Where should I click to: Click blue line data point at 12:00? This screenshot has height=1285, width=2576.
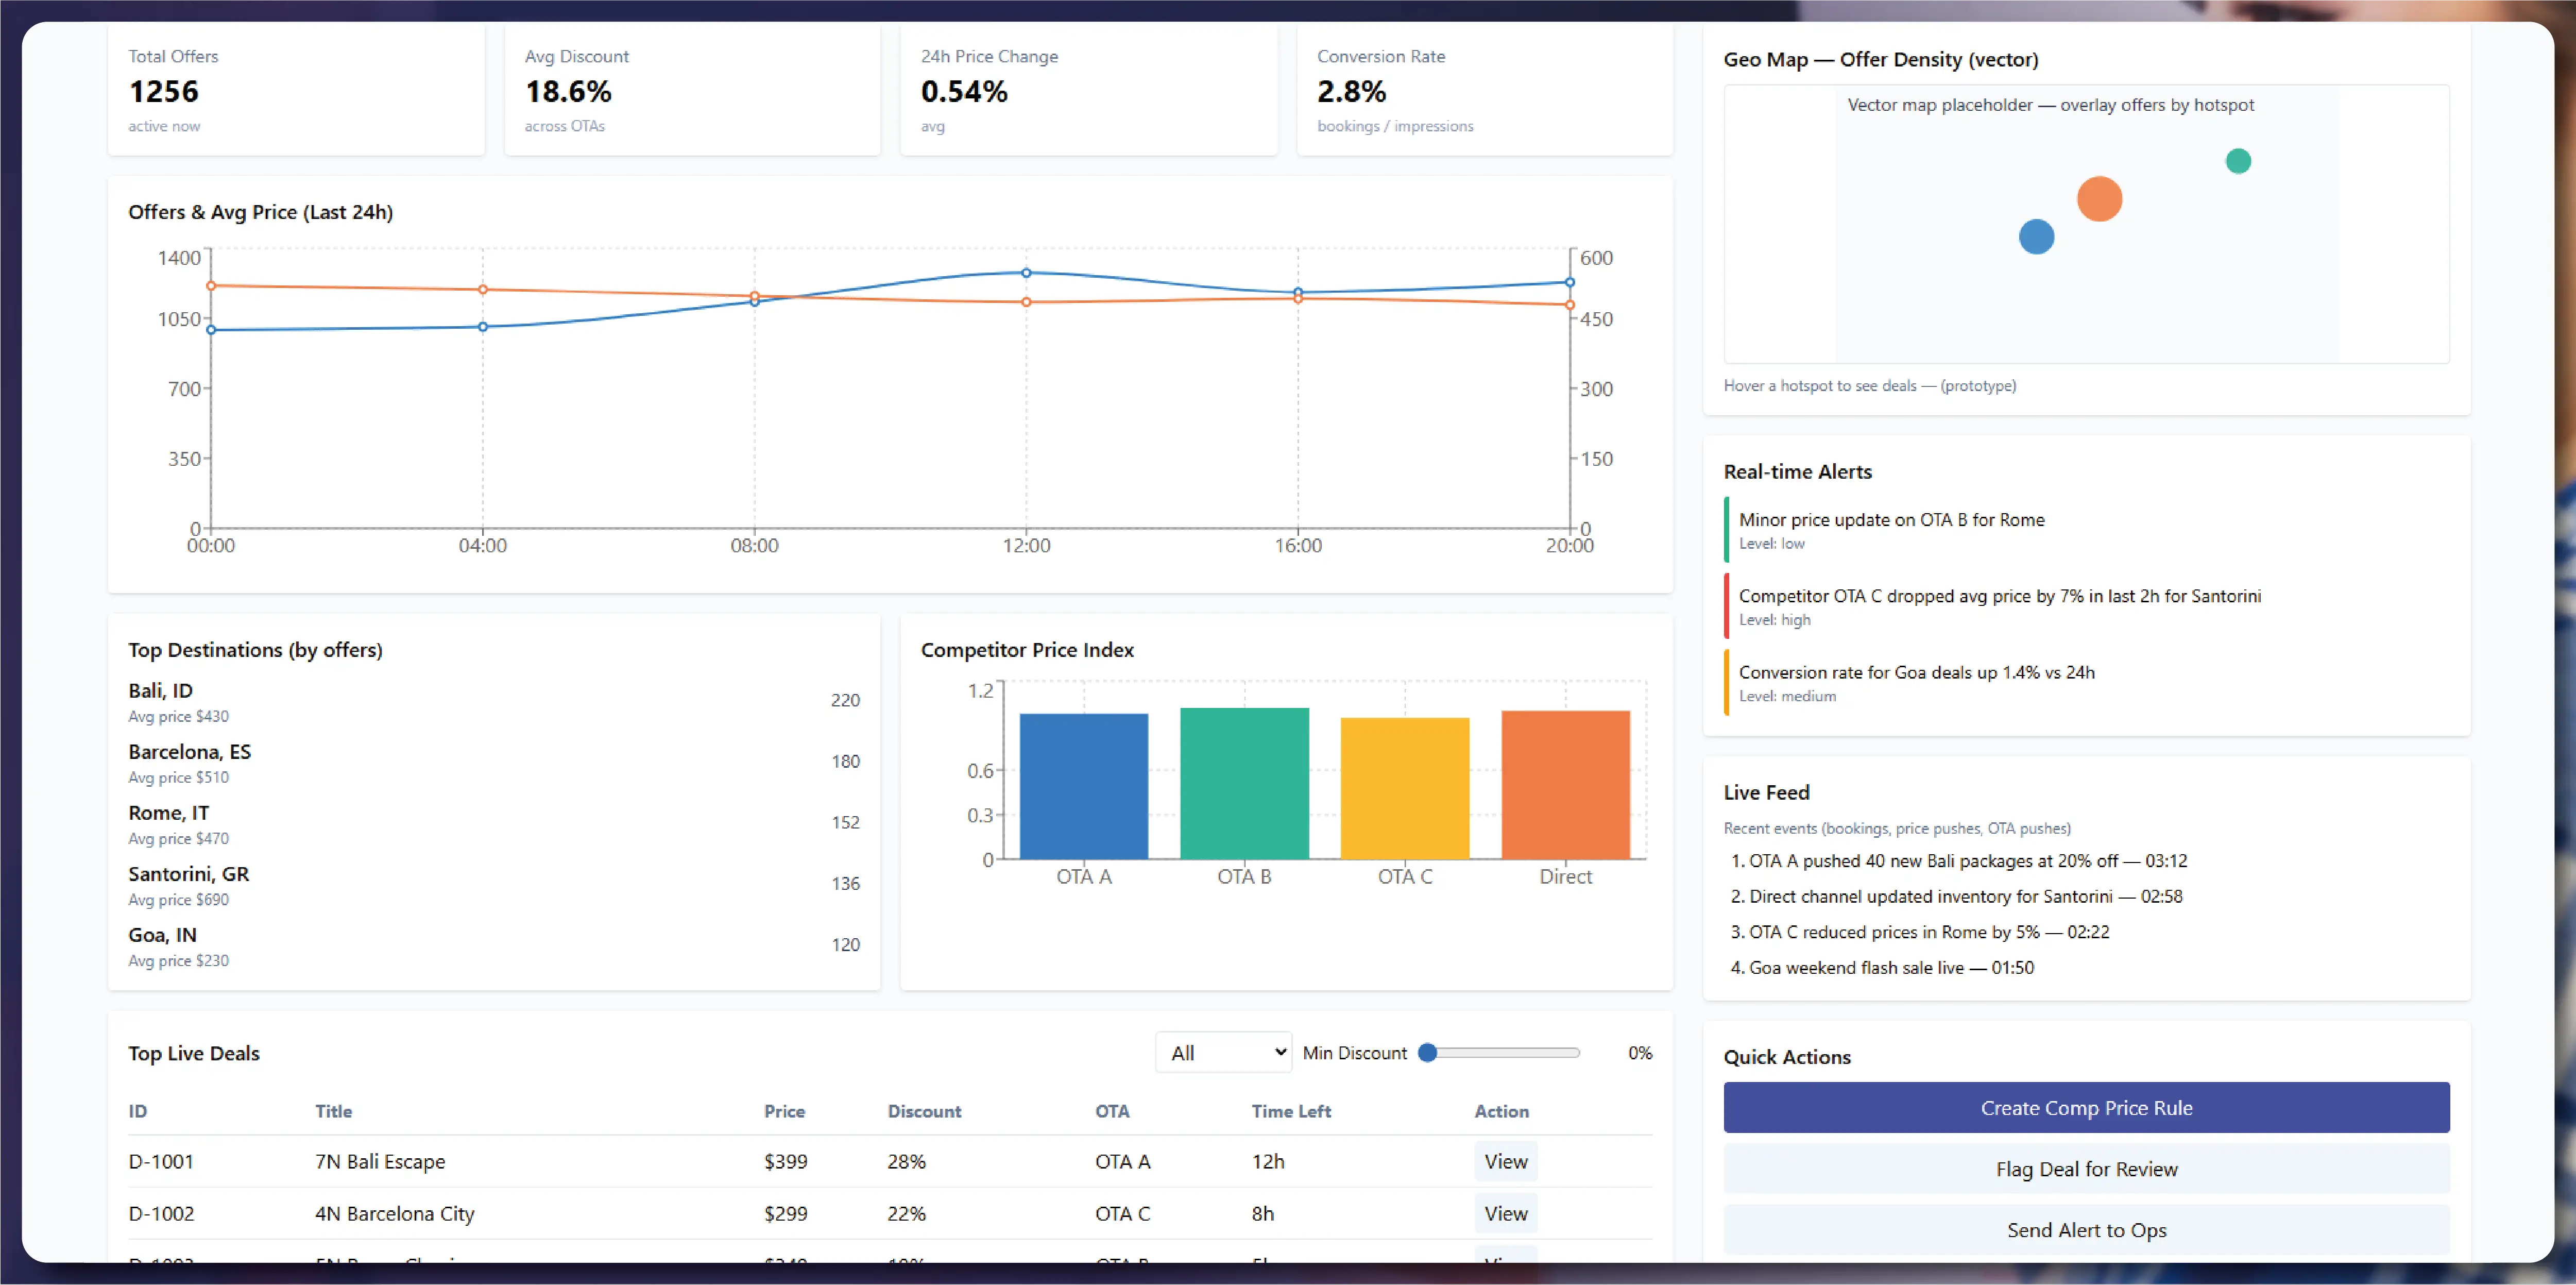click(x=1026, y=273)
